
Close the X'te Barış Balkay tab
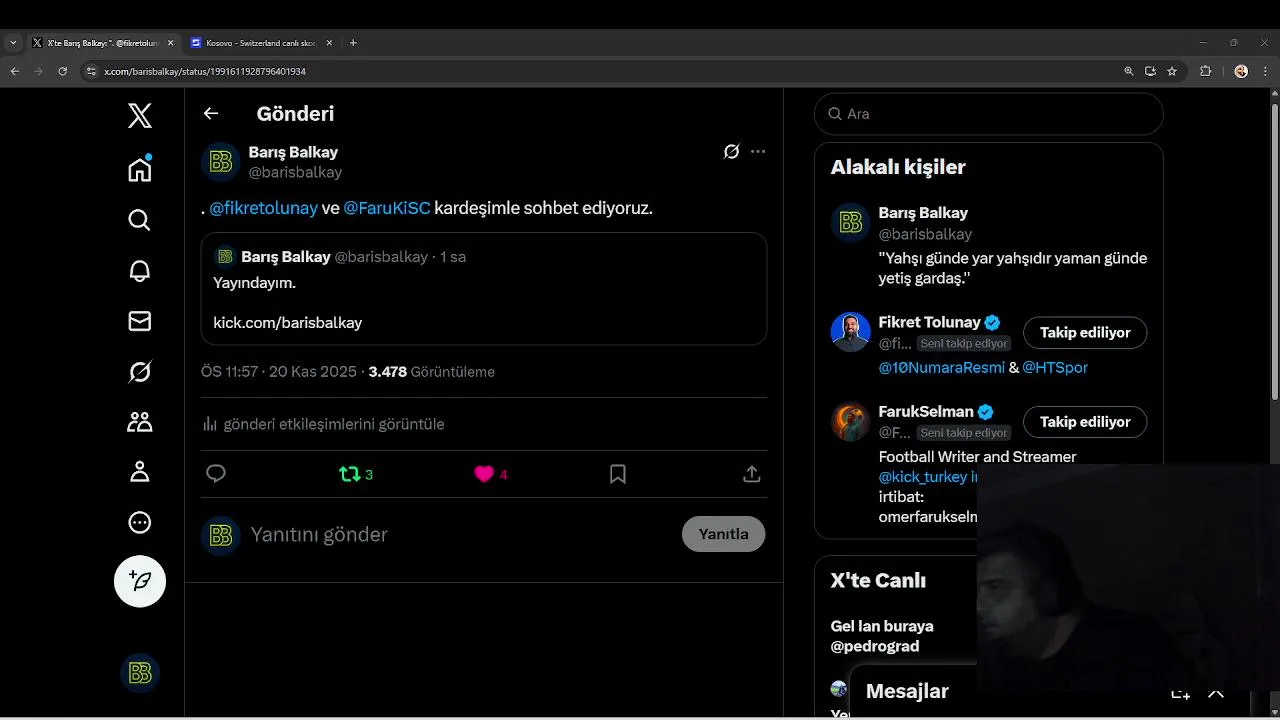click(x=170, y=43)
